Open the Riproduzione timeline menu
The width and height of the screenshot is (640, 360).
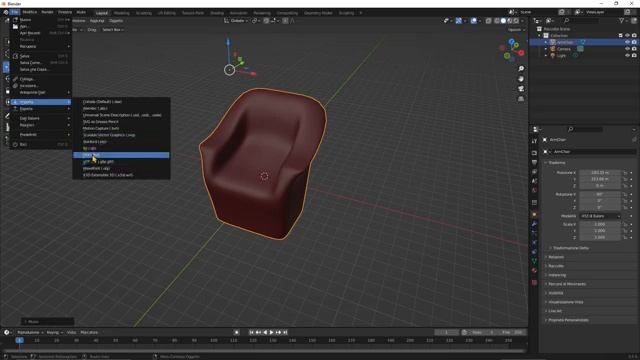coord(30,332)
